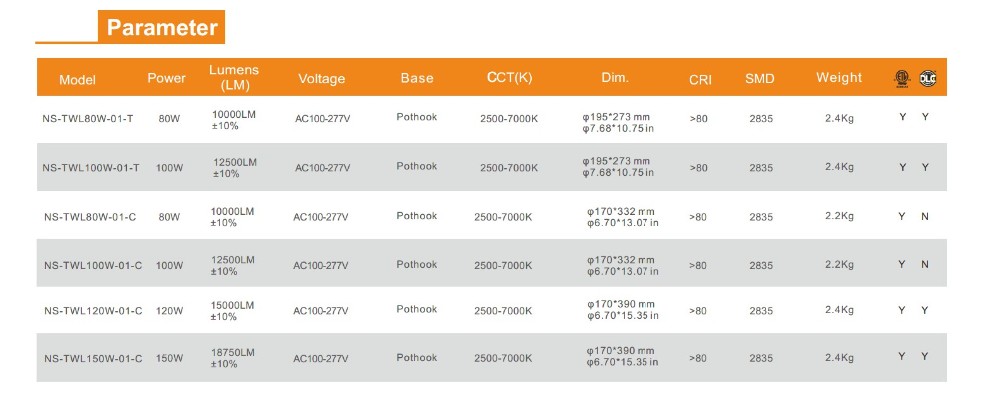Click the 2.2Kg weight in NS-TWL80W-01-C row
Image resolution: width=1000 pixels, height=395 pixels.
[x=839, y=216]
